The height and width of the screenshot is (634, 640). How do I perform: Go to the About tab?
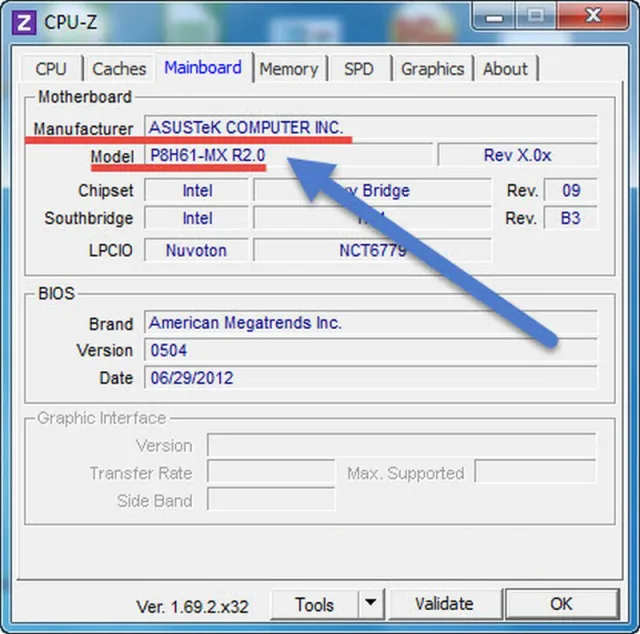coord(505,68)
